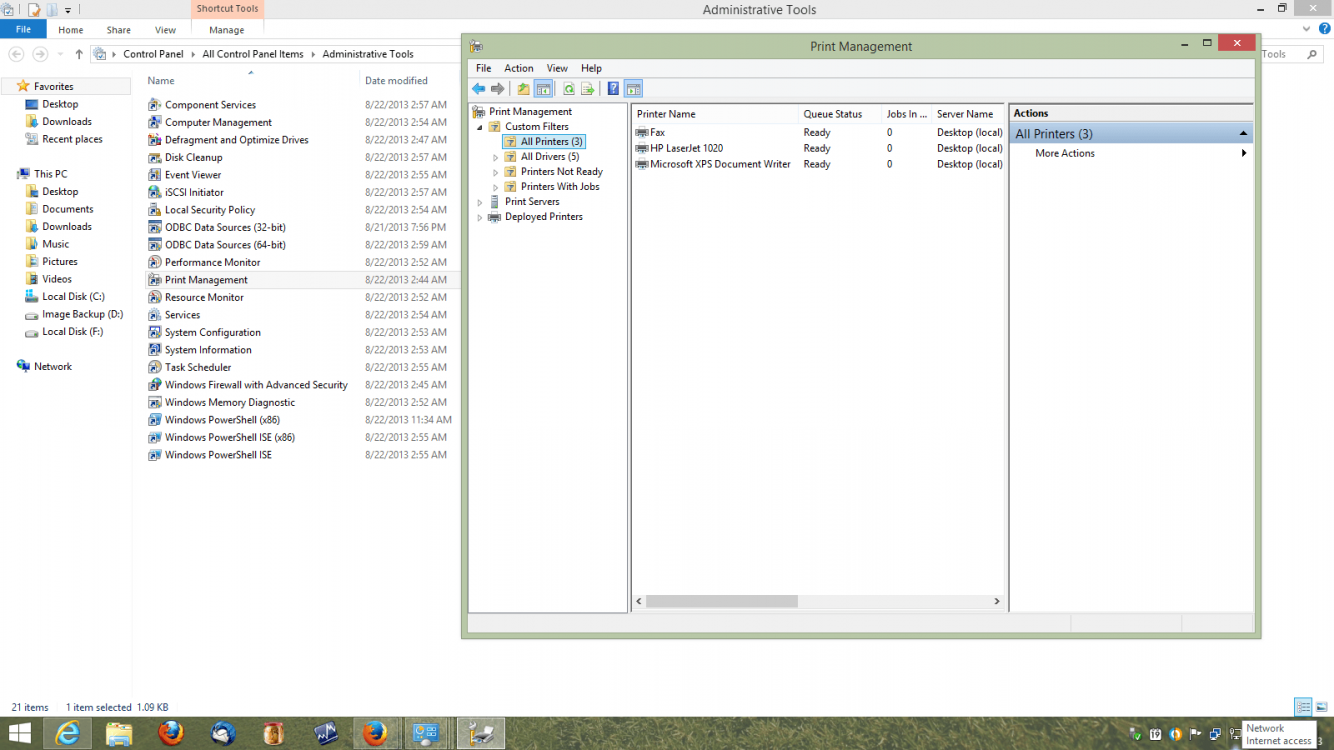This screenshot has height=750, width=1334.
Task: Click the Up one level folder icon
Action: click(523, 89)
